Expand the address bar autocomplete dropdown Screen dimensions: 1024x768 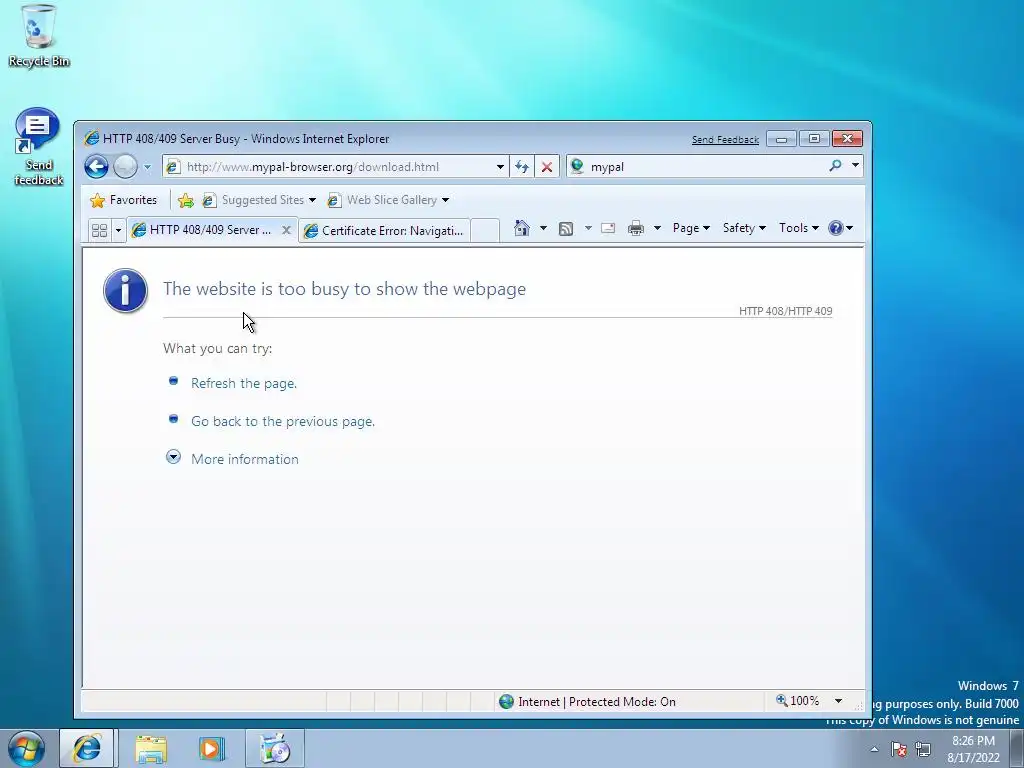[500, 167]
